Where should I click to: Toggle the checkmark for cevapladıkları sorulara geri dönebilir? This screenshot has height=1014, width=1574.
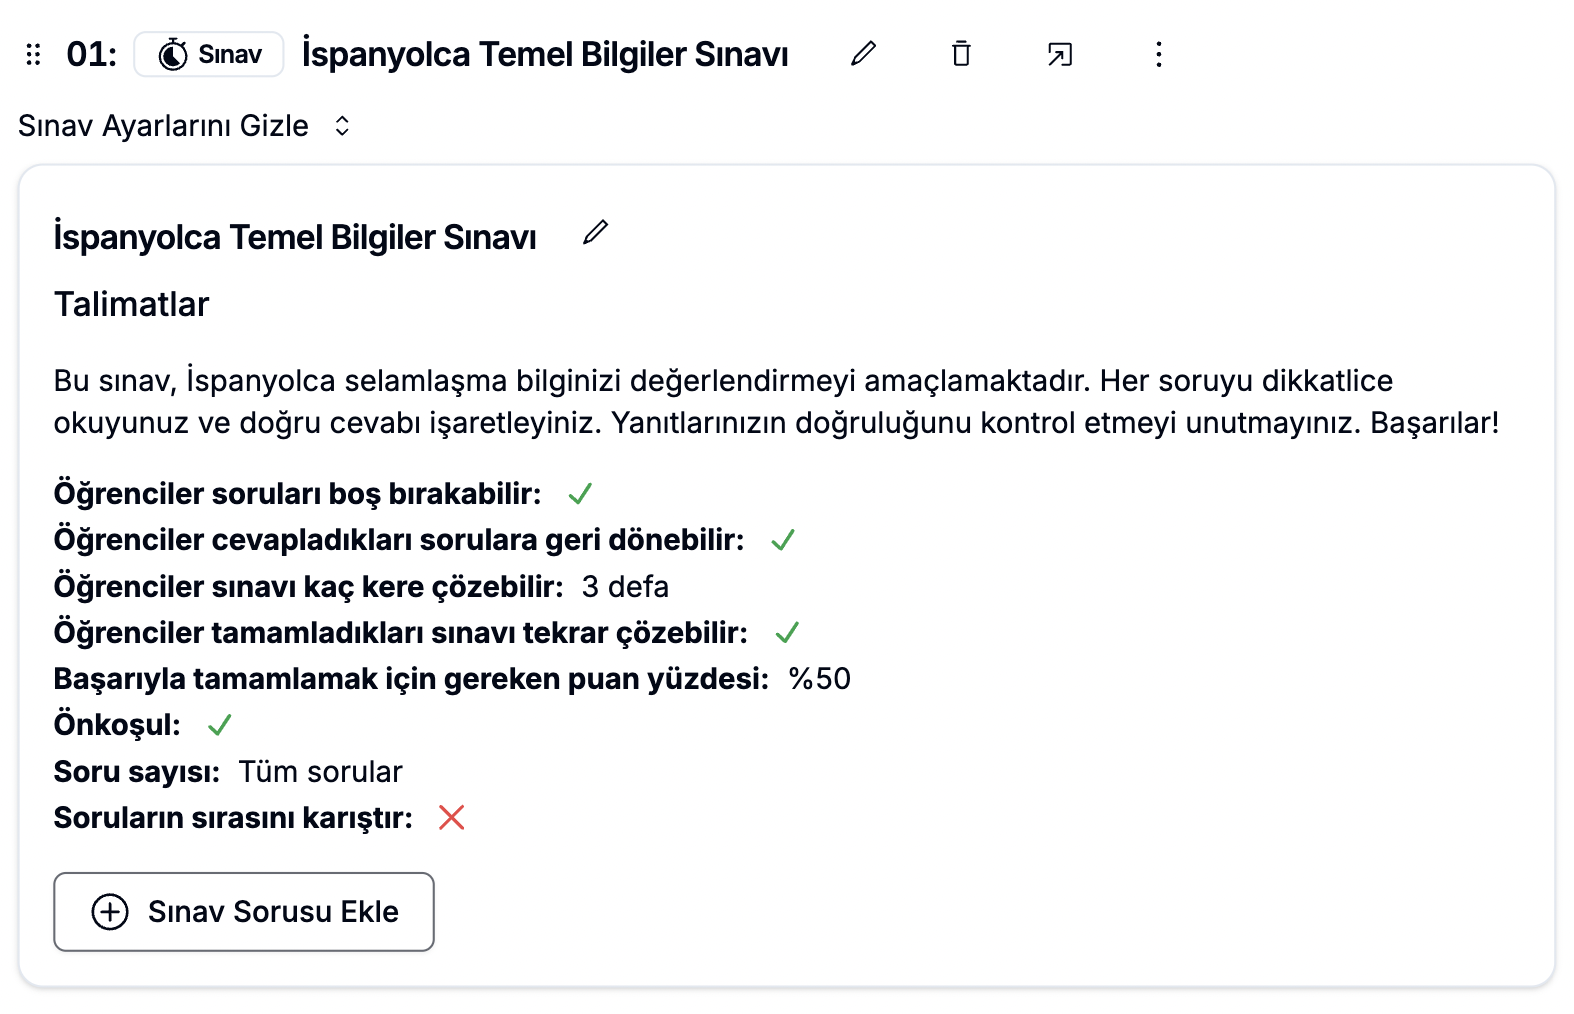tap(783, 540)
